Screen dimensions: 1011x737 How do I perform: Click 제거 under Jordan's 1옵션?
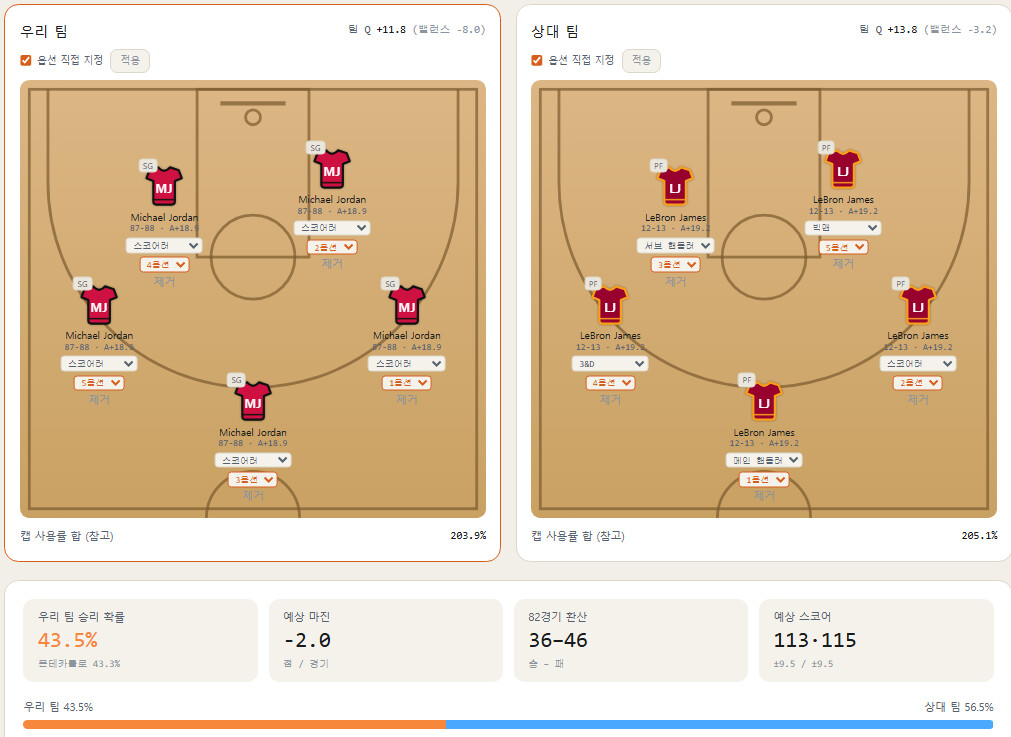[407, 400]
